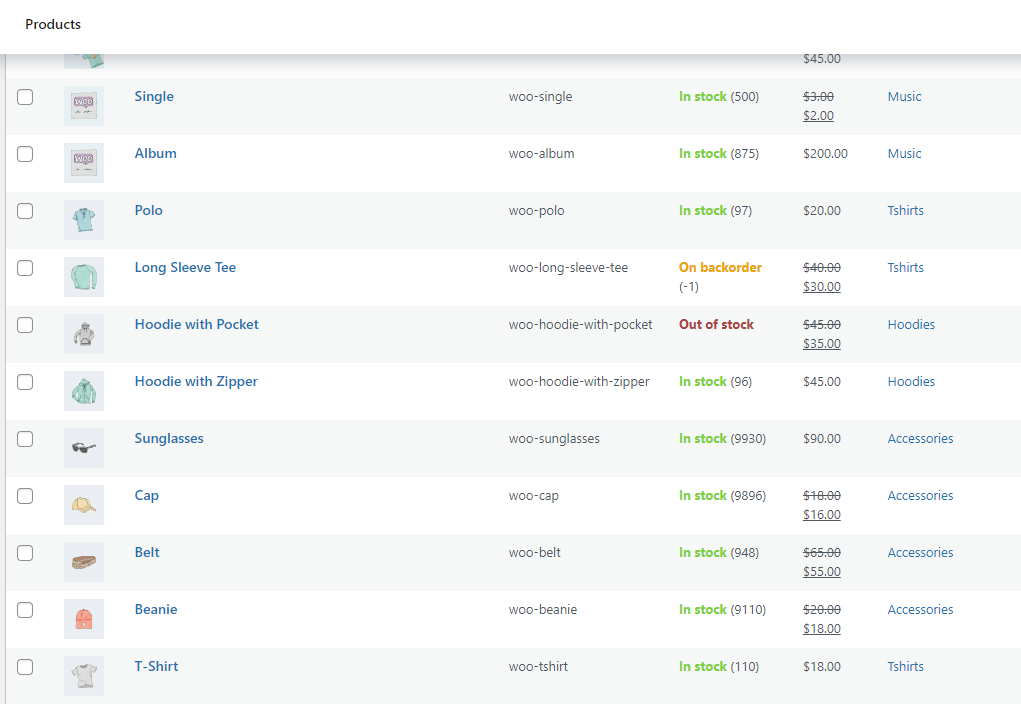1021x704 pixels.
Task: Open the Album product link
Action: coord(156,154)
